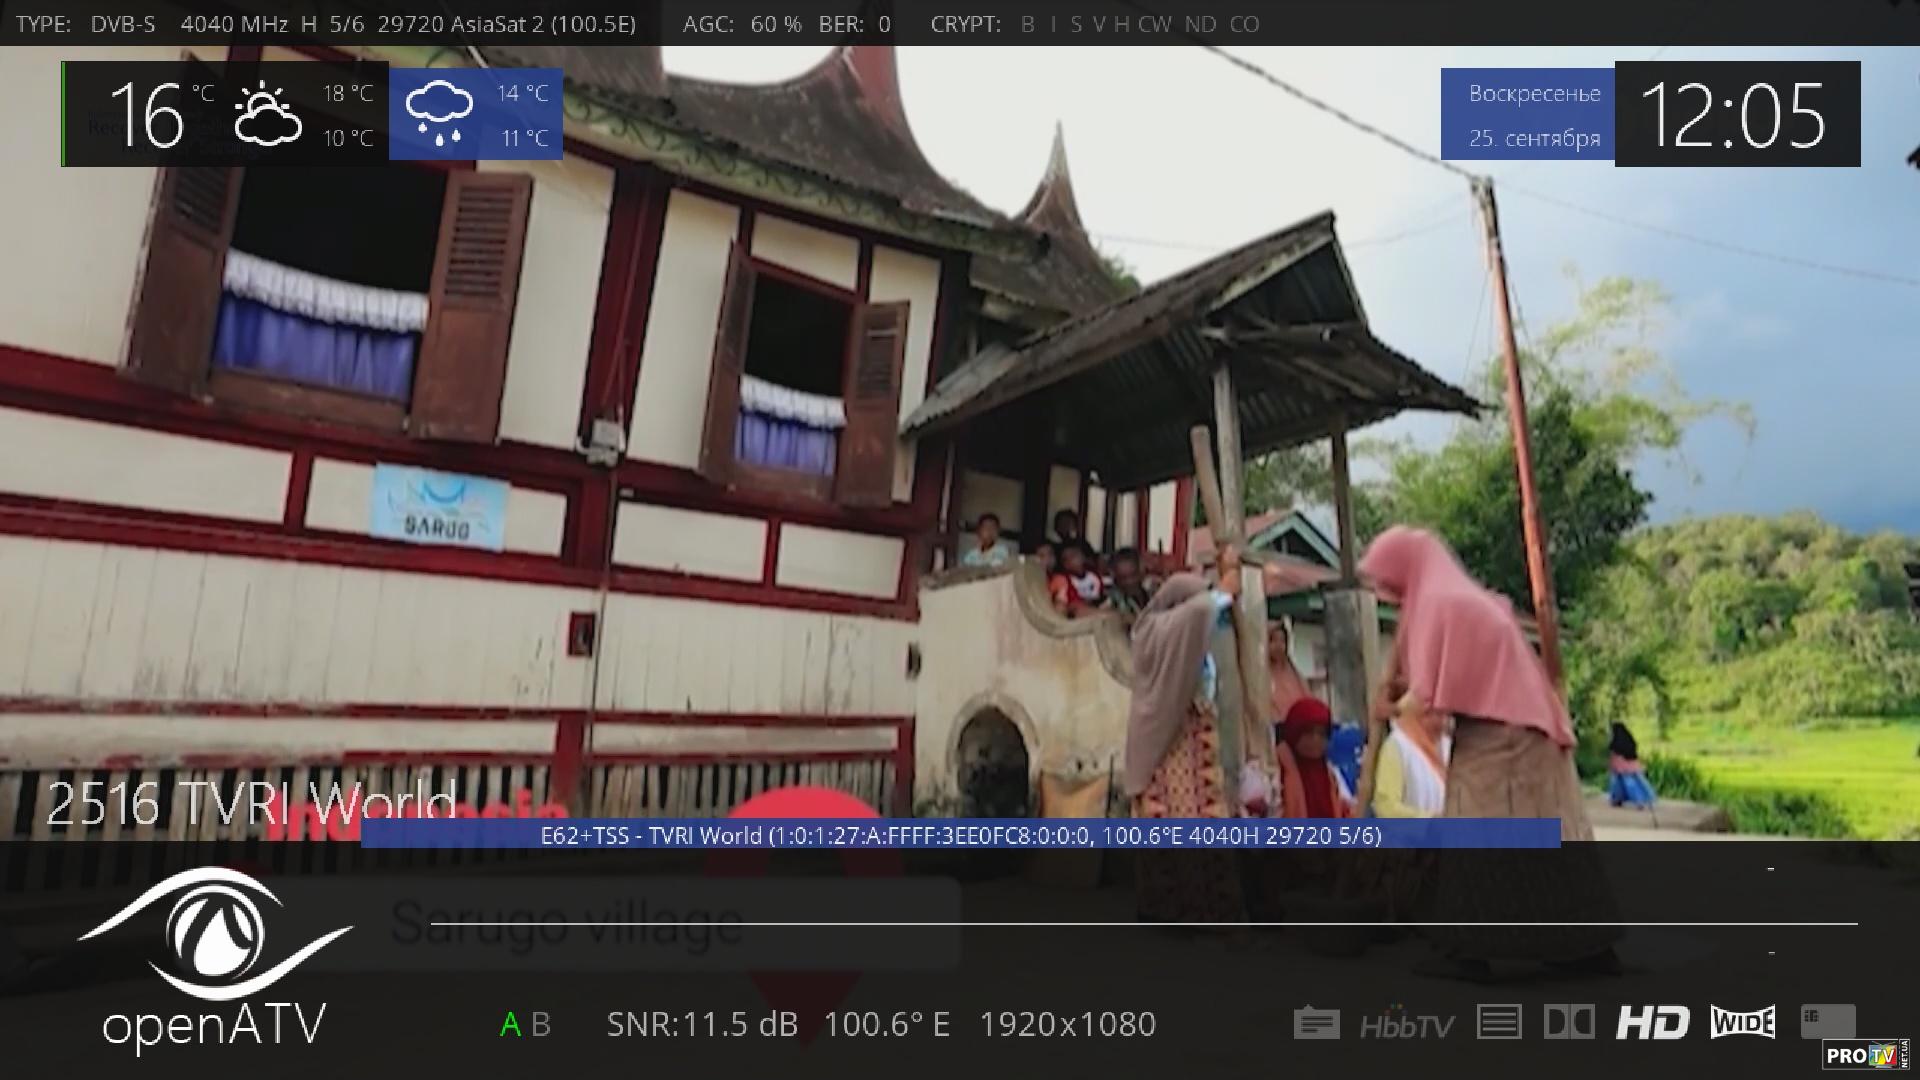Click the WIDE aspect ratio icon
The image size is (1920, 1080).
coord(1742,1022)
